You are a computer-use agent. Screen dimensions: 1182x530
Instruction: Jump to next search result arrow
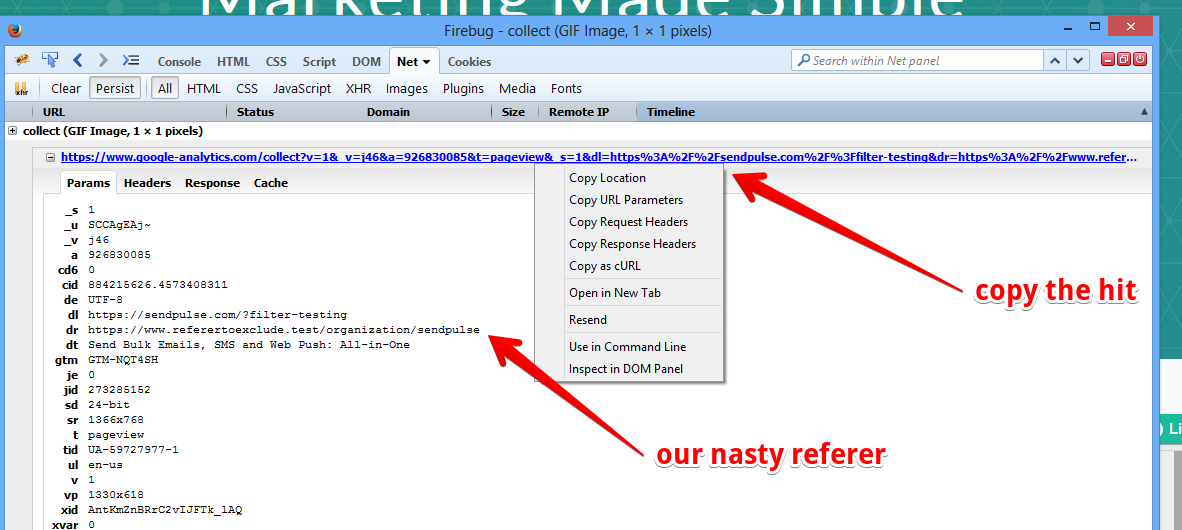pos(1079,60)
